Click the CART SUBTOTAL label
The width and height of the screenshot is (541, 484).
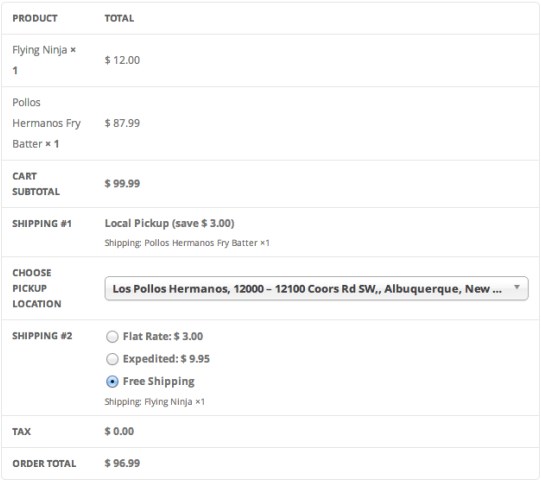pos(36,184)
